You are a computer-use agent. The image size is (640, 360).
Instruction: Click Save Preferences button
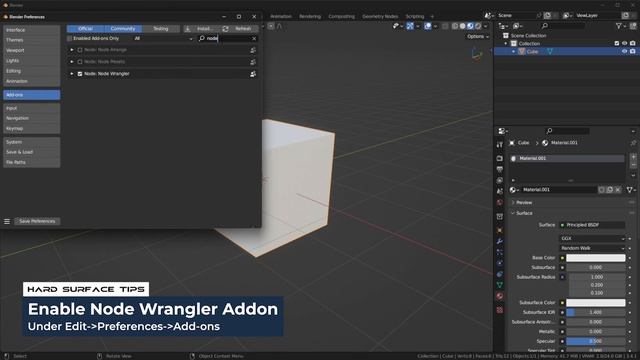pos(37,221)
